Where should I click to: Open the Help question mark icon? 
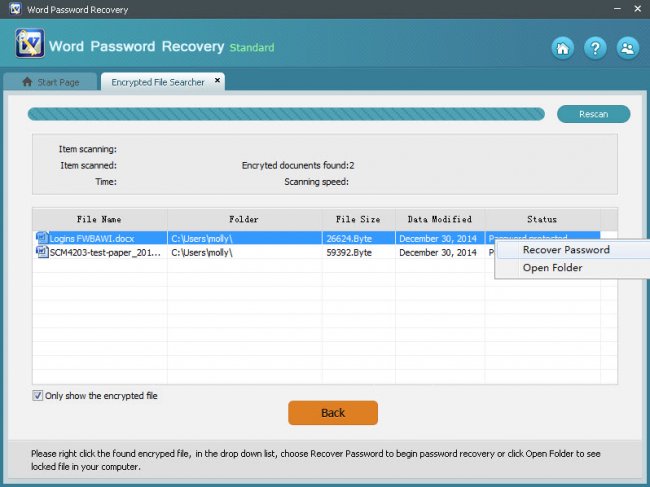pyautogui.click(x=595, y=48)
